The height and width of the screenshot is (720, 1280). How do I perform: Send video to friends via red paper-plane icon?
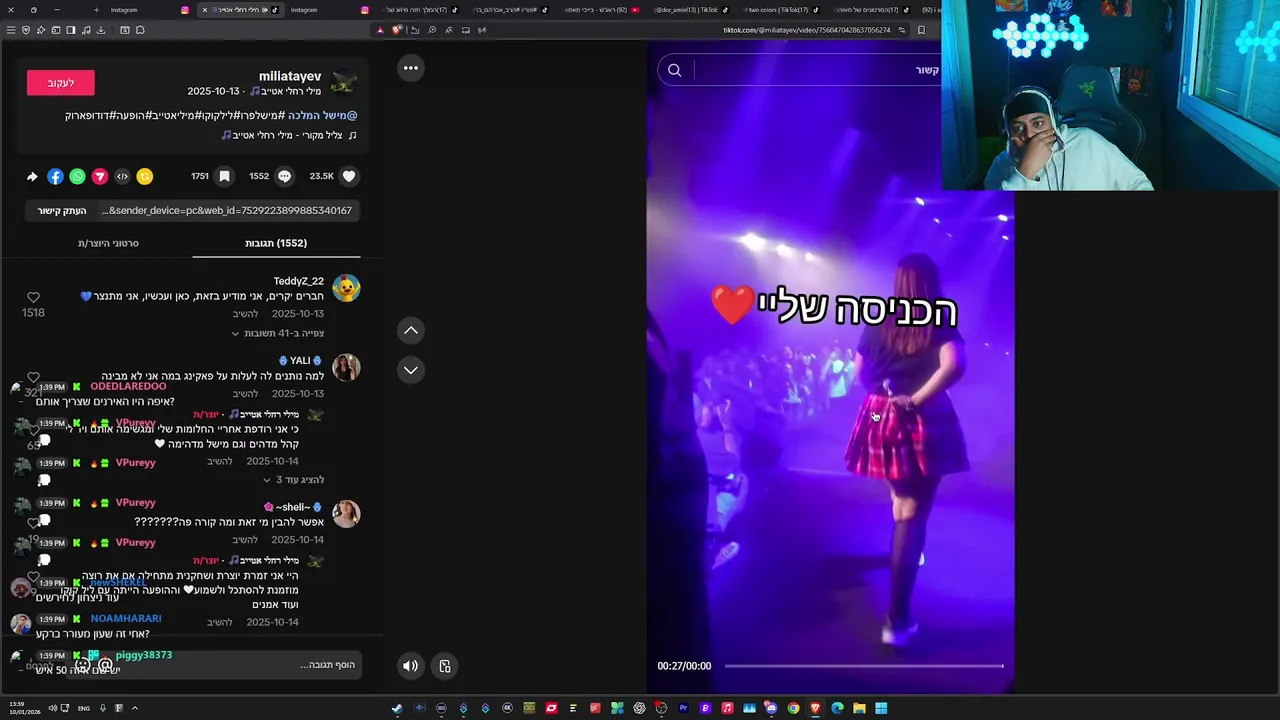pos(100,176)
